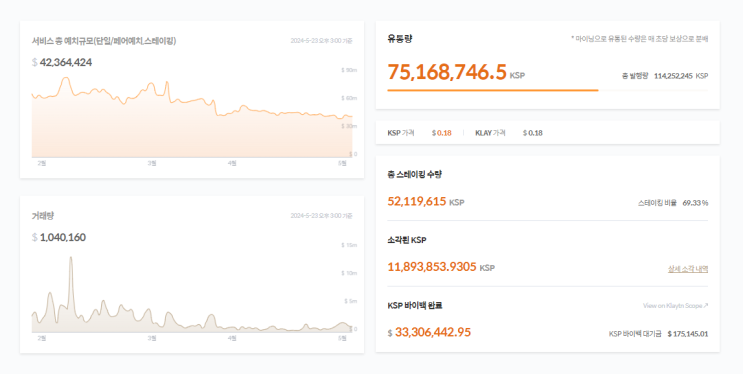Click the KSP 바이백 완료 heading
743x374 pixels.
415,305
